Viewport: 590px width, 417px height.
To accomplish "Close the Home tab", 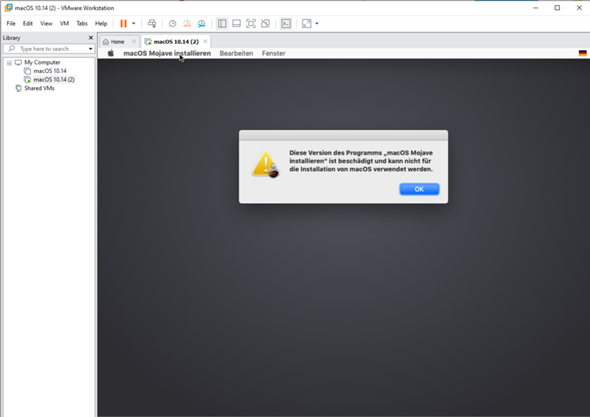I will pyautogui.click(x=134, y=41).
